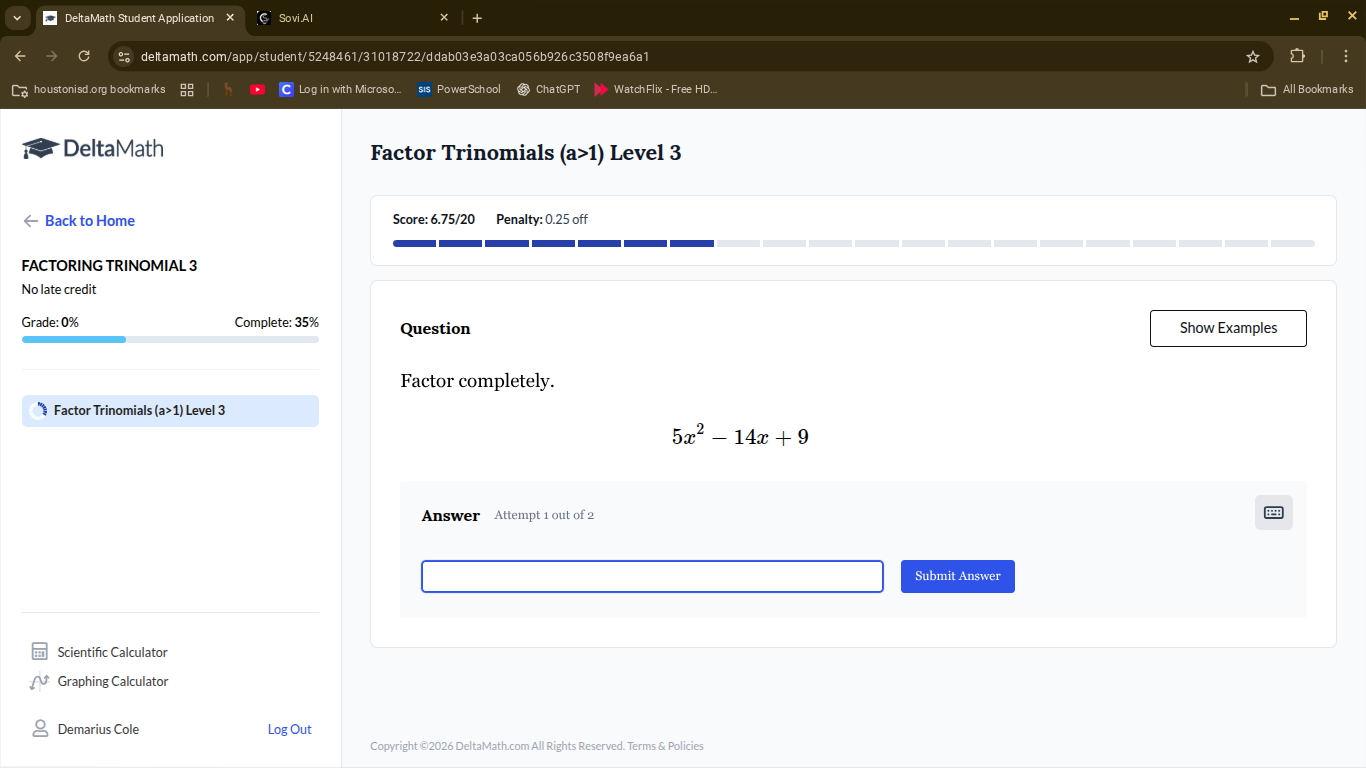Bookmark this page with the star icon
Viewport: 1366px width, 768px height.
coord(1253,56)
